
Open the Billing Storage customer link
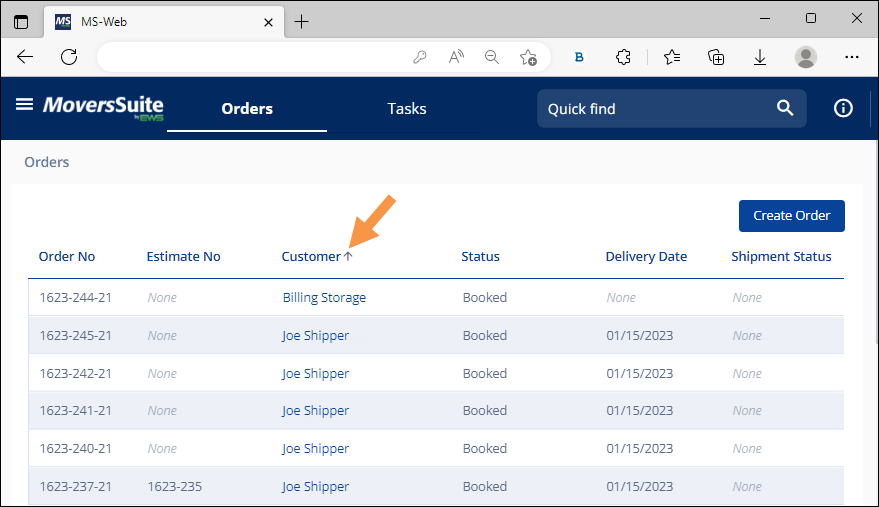[324, 297]
